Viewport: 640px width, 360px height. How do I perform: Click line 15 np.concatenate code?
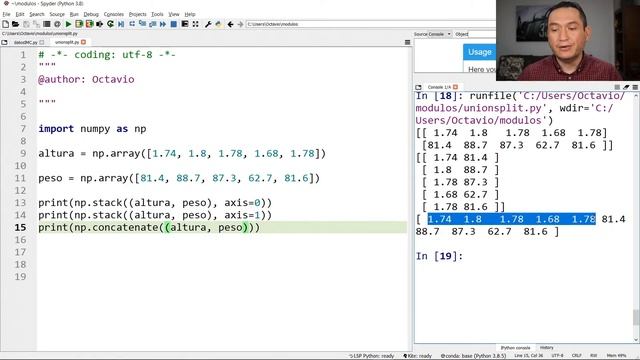pyautogui.click(x=149, y=227)
